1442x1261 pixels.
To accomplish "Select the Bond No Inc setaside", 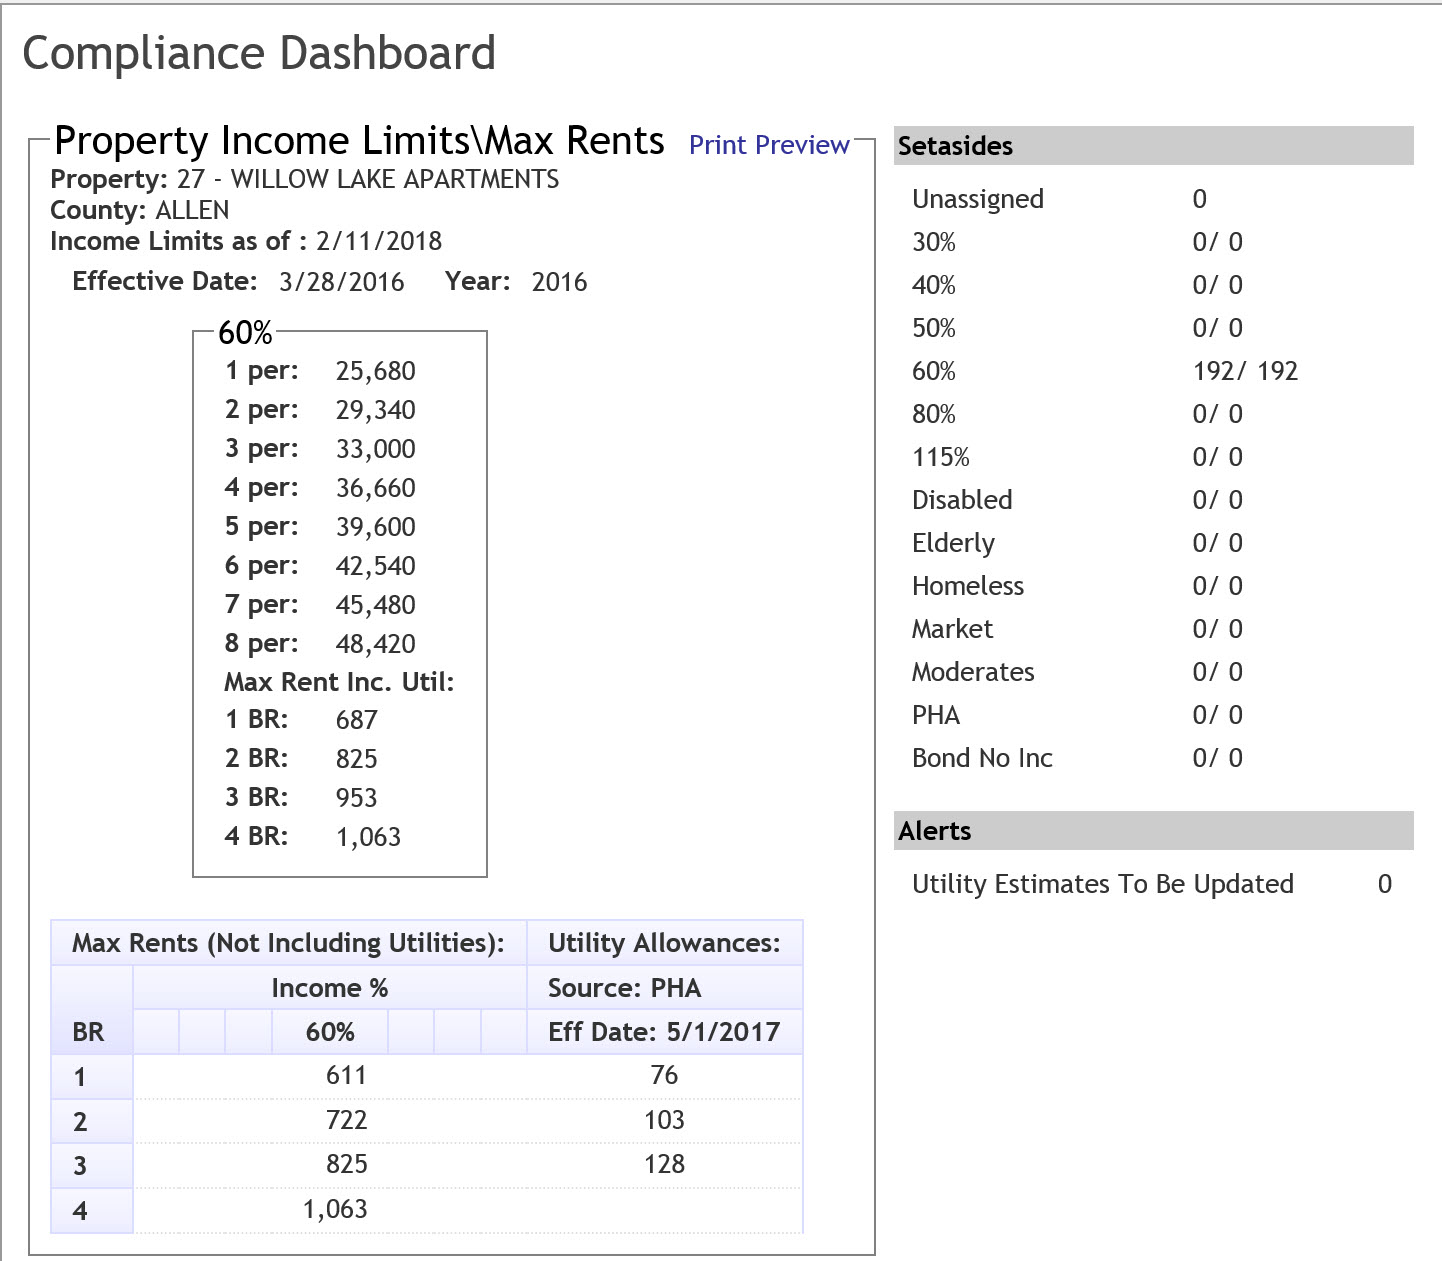I will pyautogui.click(x=981, y=758).
